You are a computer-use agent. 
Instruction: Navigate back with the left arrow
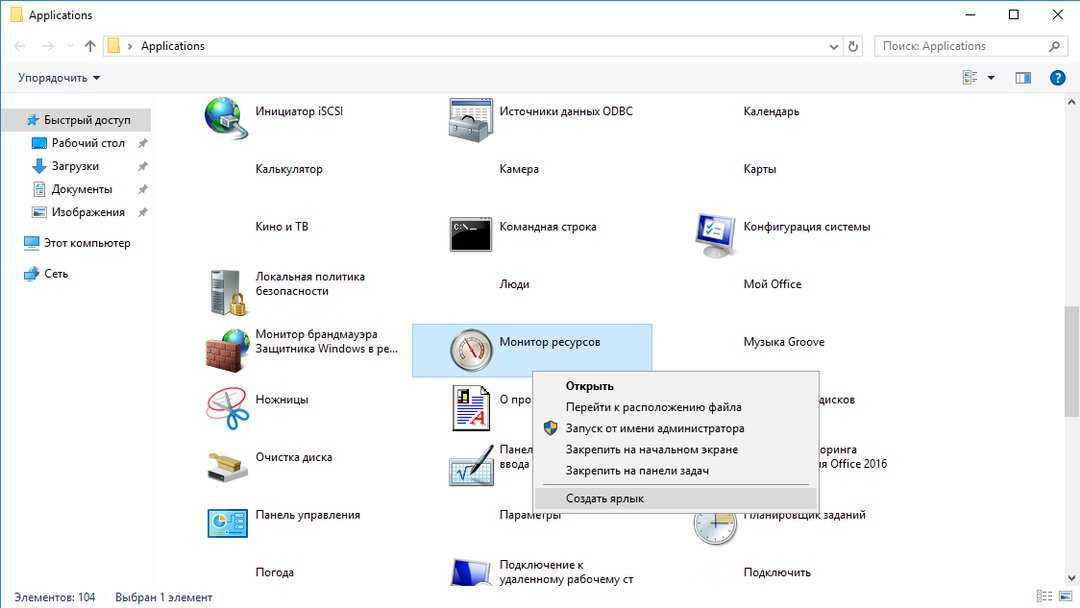coord(20,46)
